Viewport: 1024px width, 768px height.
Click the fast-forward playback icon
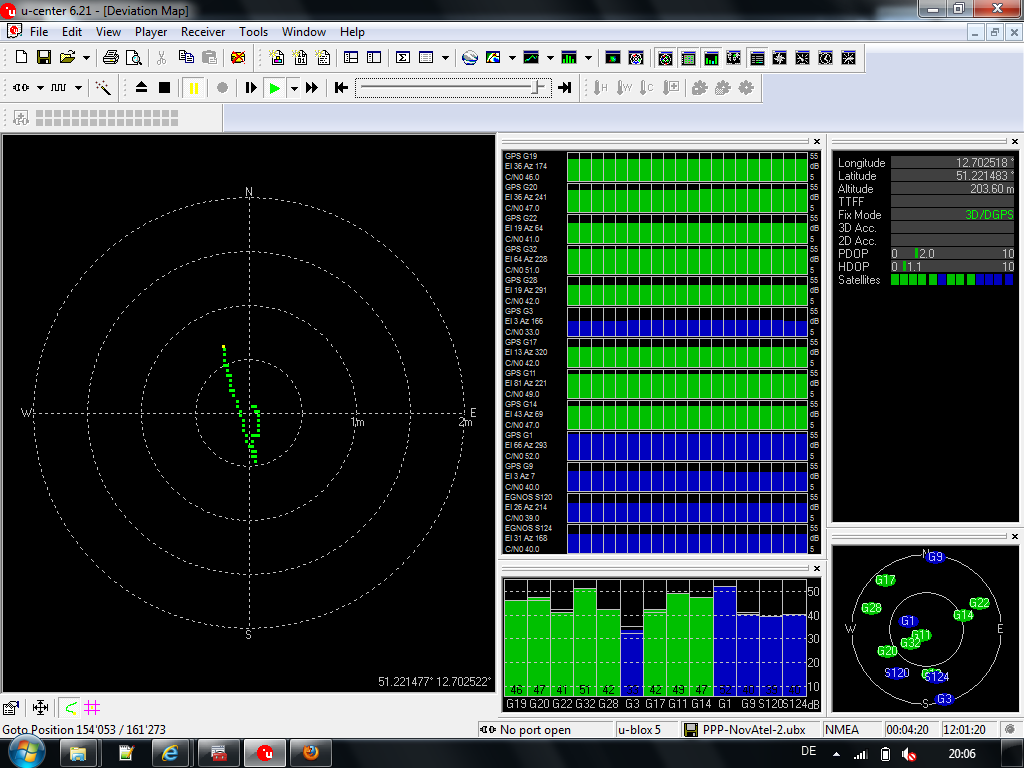point(312,88)
